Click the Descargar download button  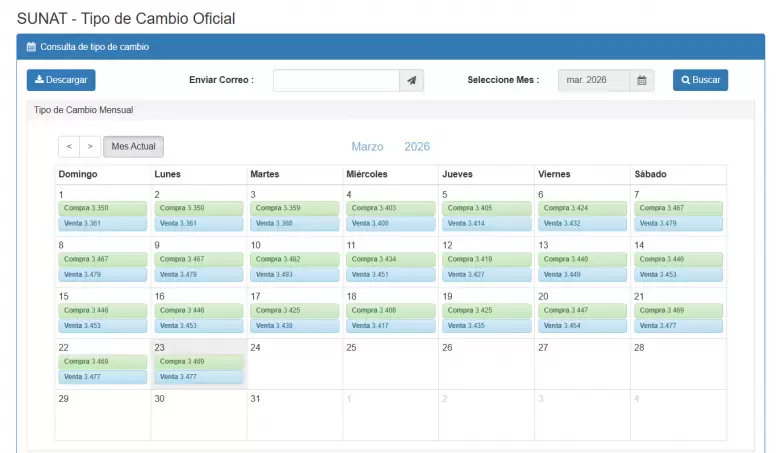point(61,80)
